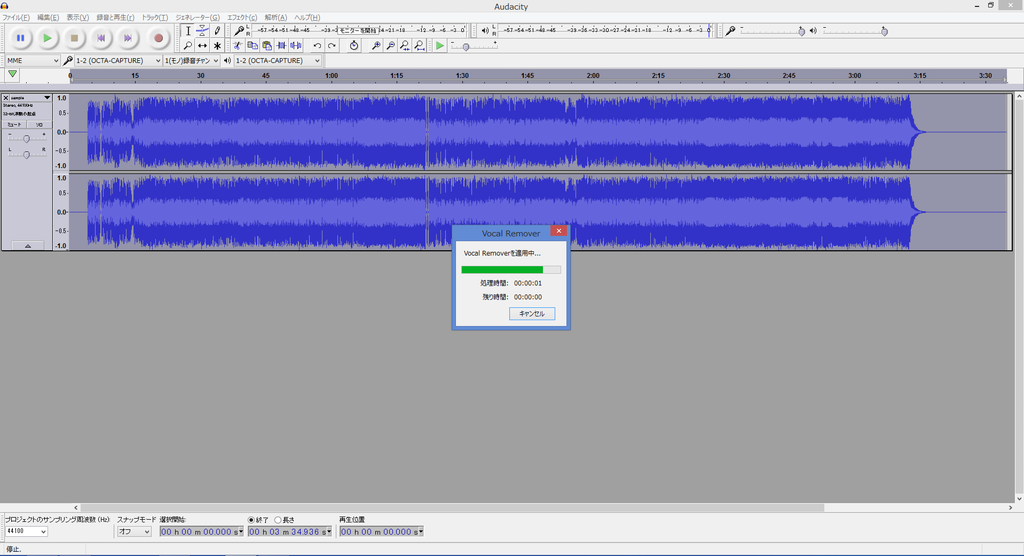Remove the sample track via its X button
Screen dimensions: 1024x556
pyautogui.click(x=6, y=97)
